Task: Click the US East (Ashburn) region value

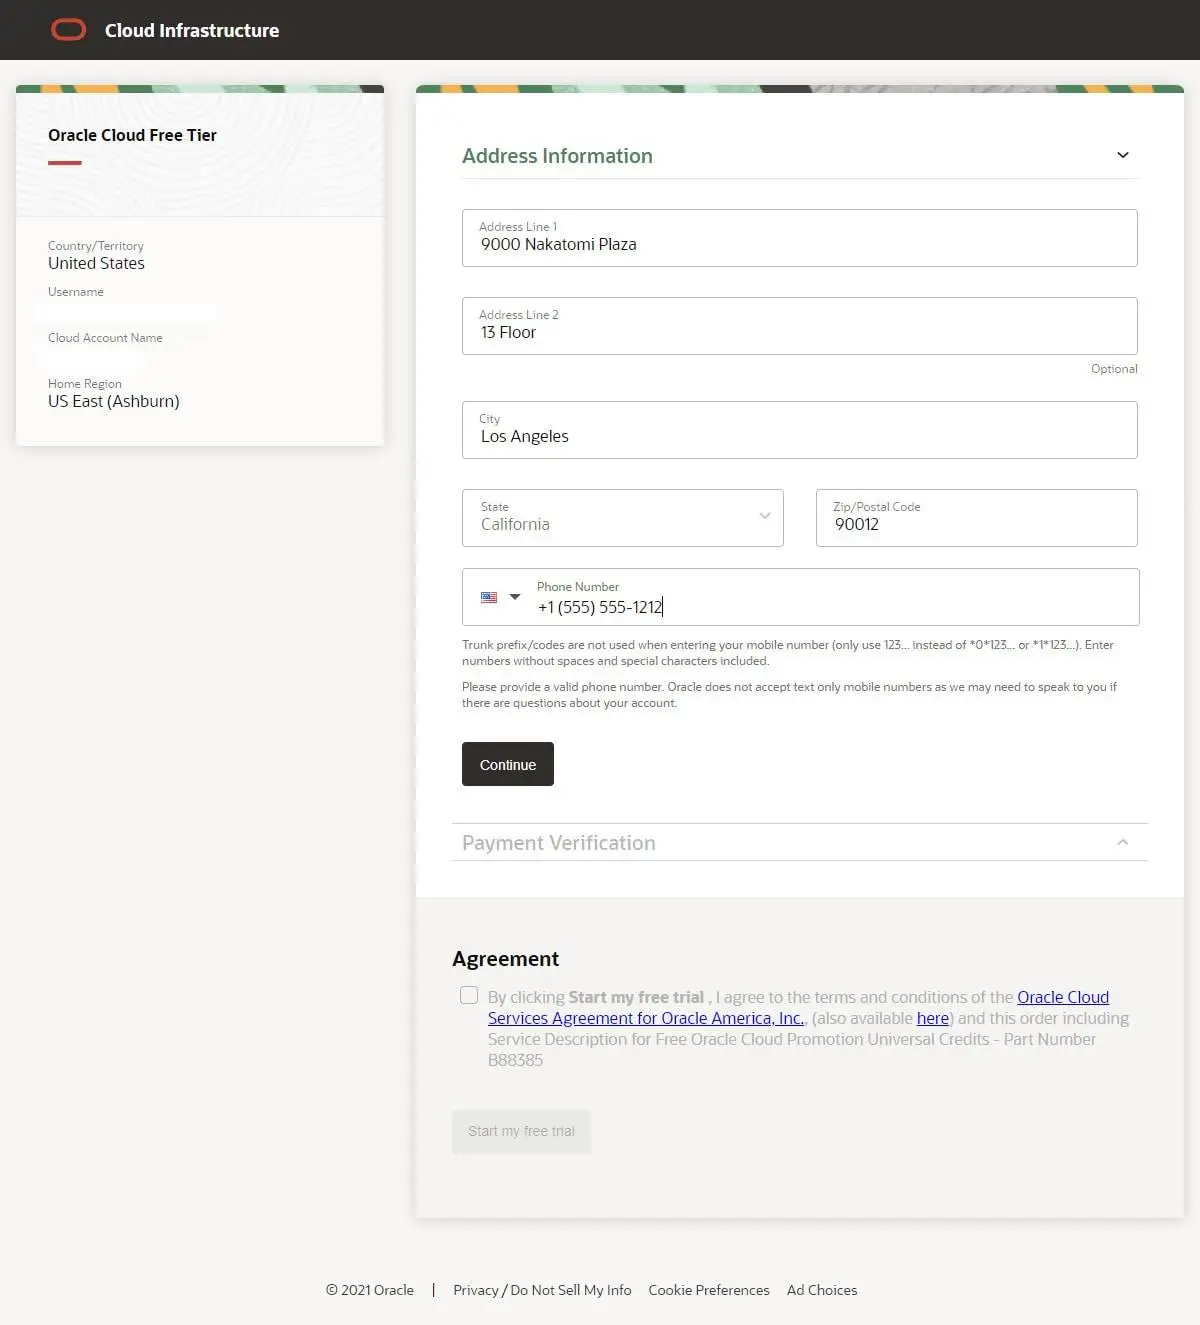Action: pos(114,401)
